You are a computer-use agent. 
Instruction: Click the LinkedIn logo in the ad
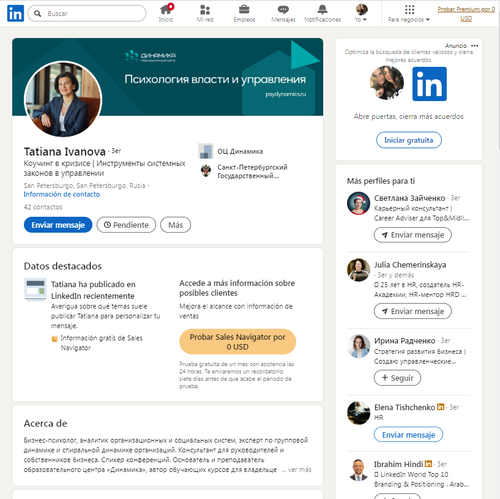pyautogui.click(x=429, y=84)
